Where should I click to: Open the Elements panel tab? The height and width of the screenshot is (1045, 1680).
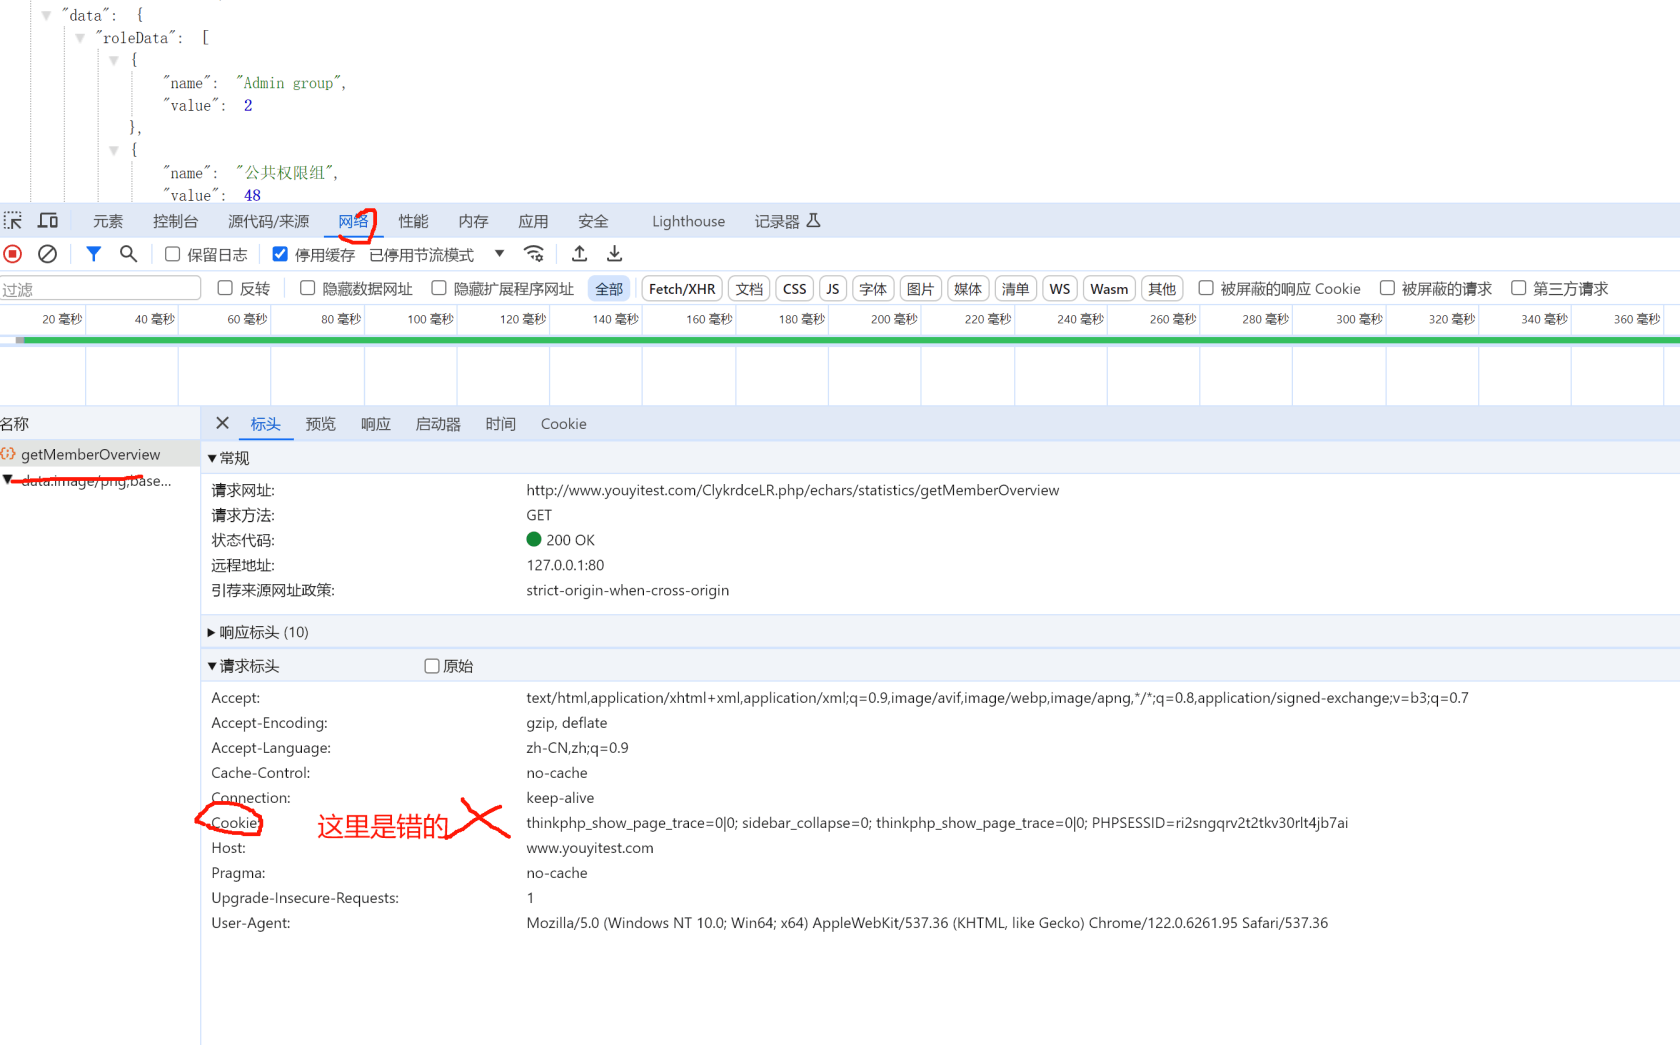(x=108, y=221)
